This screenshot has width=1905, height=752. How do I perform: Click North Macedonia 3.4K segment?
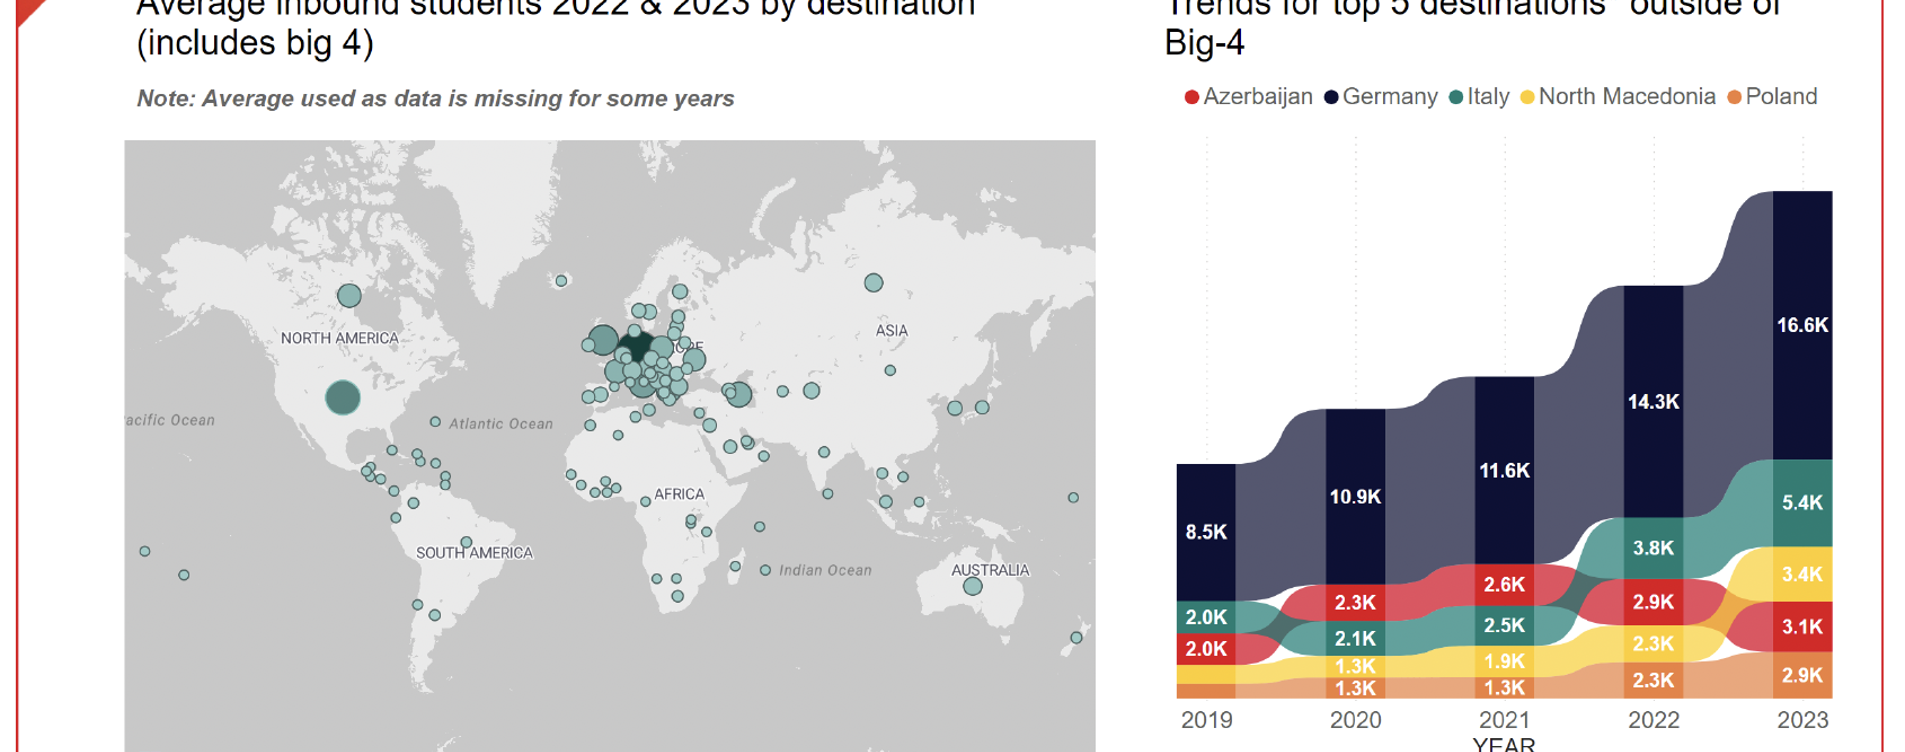tap(1802, 574)
